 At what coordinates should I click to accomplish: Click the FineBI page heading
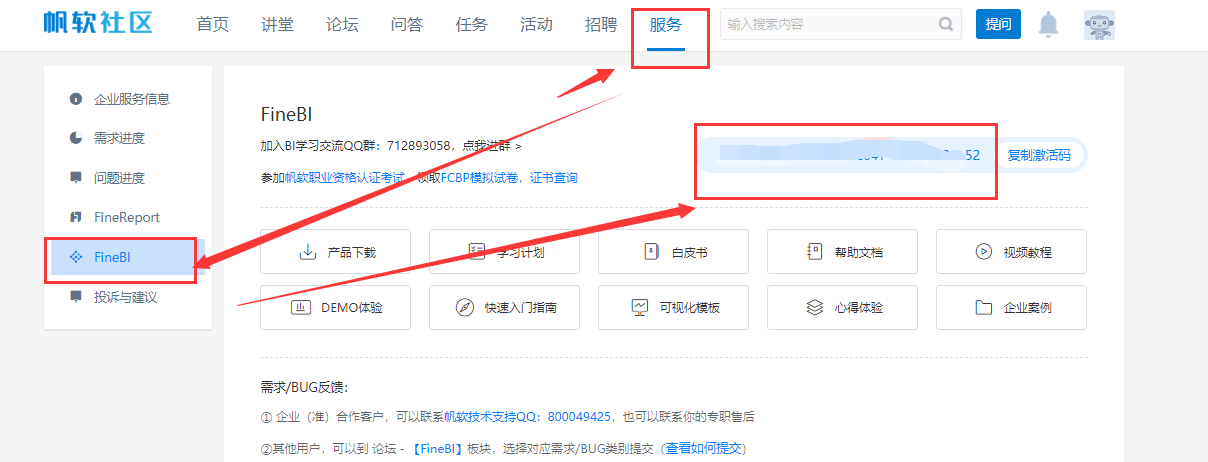tap(287, 113)
